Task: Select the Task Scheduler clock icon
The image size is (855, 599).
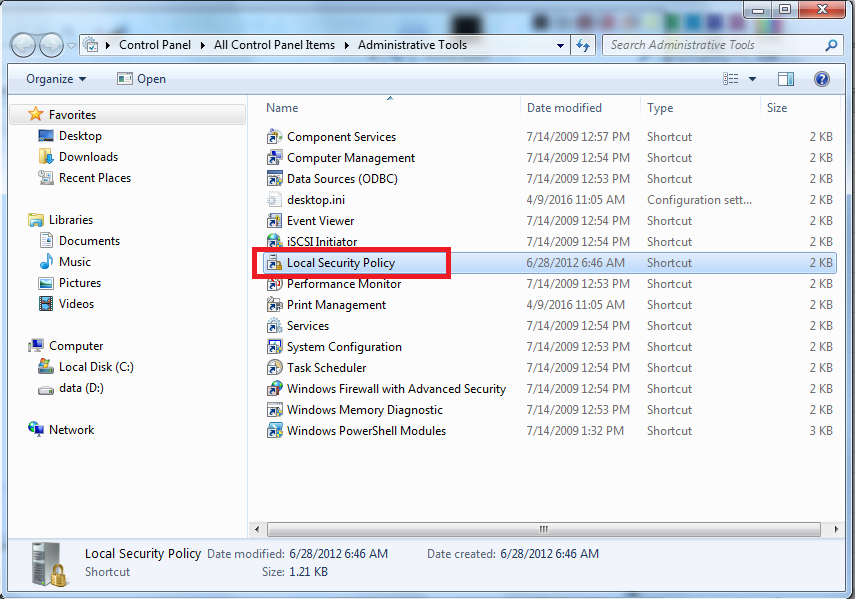Action: [274, 368]
